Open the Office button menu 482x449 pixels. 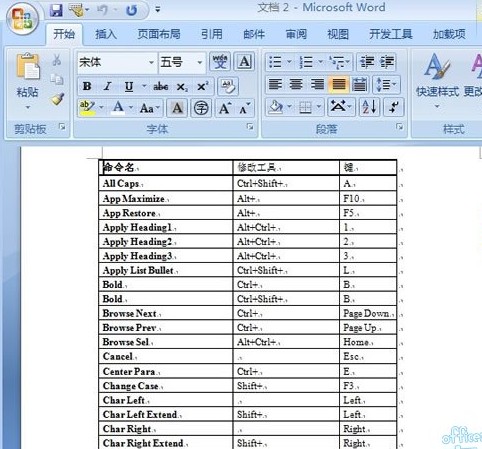(x=22, y=18)
